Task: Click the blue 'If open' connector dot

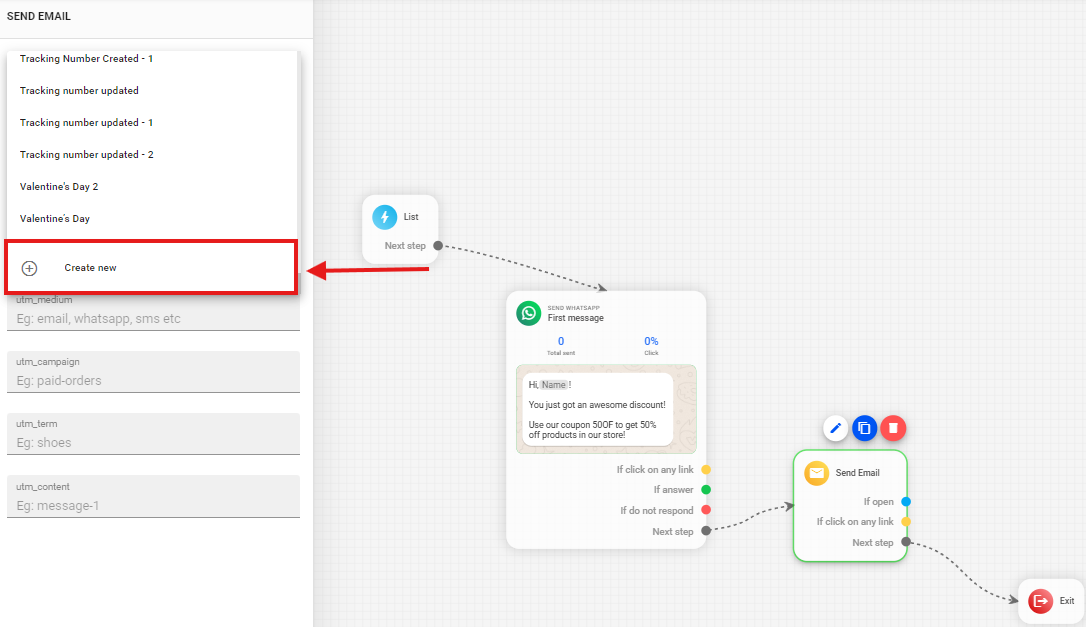Action: [906, 502]
